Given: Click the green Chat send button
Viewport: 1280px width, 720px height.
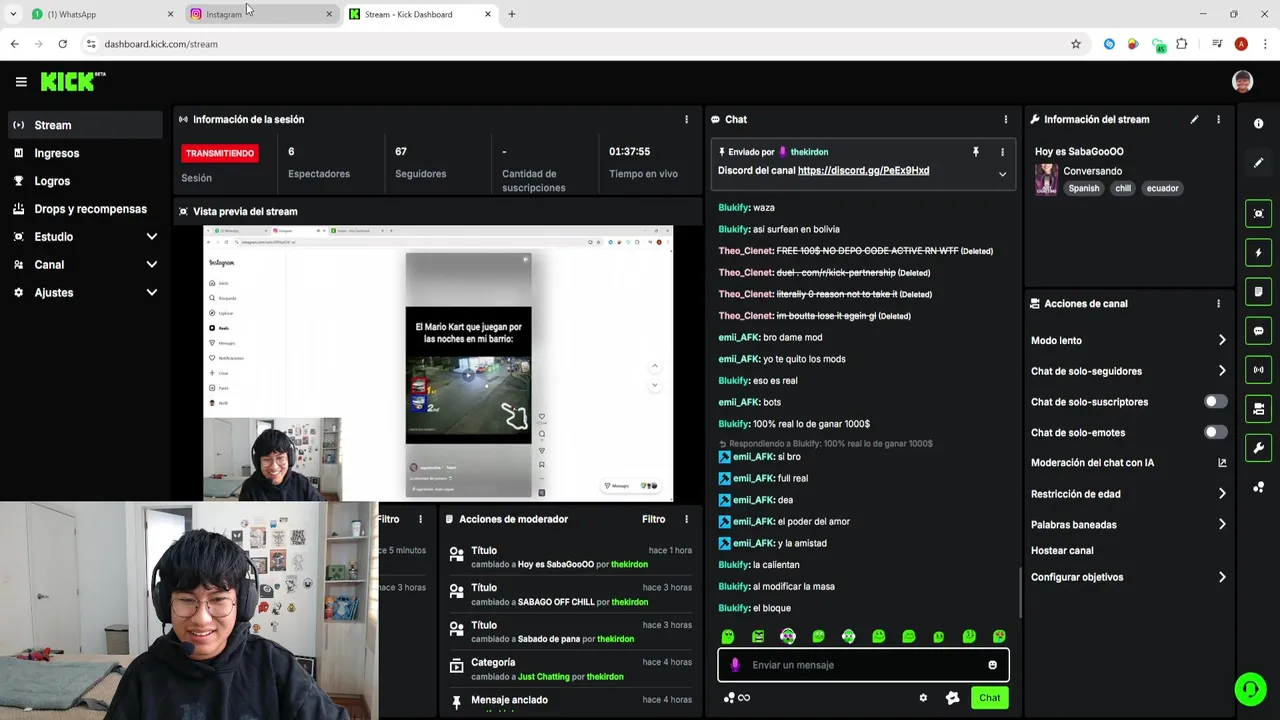Looking at the screenshot, I should 989,698.
